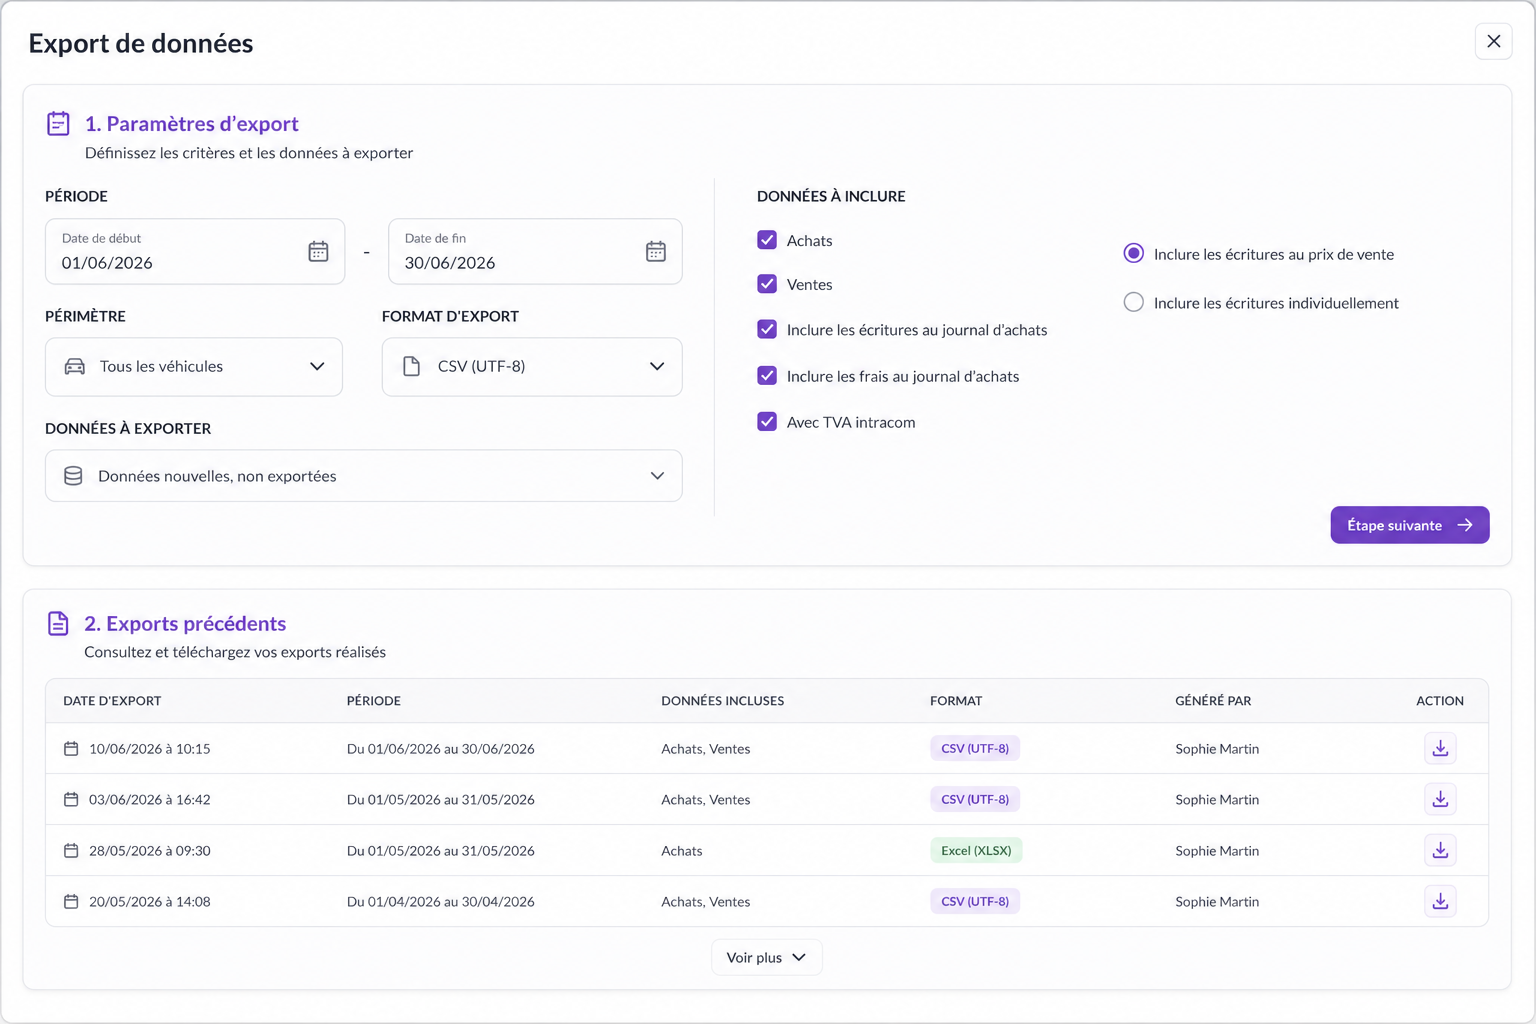Image resolution: width=1536 pixels, height=1024 pixels.
Task: Click calendar icon beside 03/06/2026 à 16:42
Action: pos(71,800)
